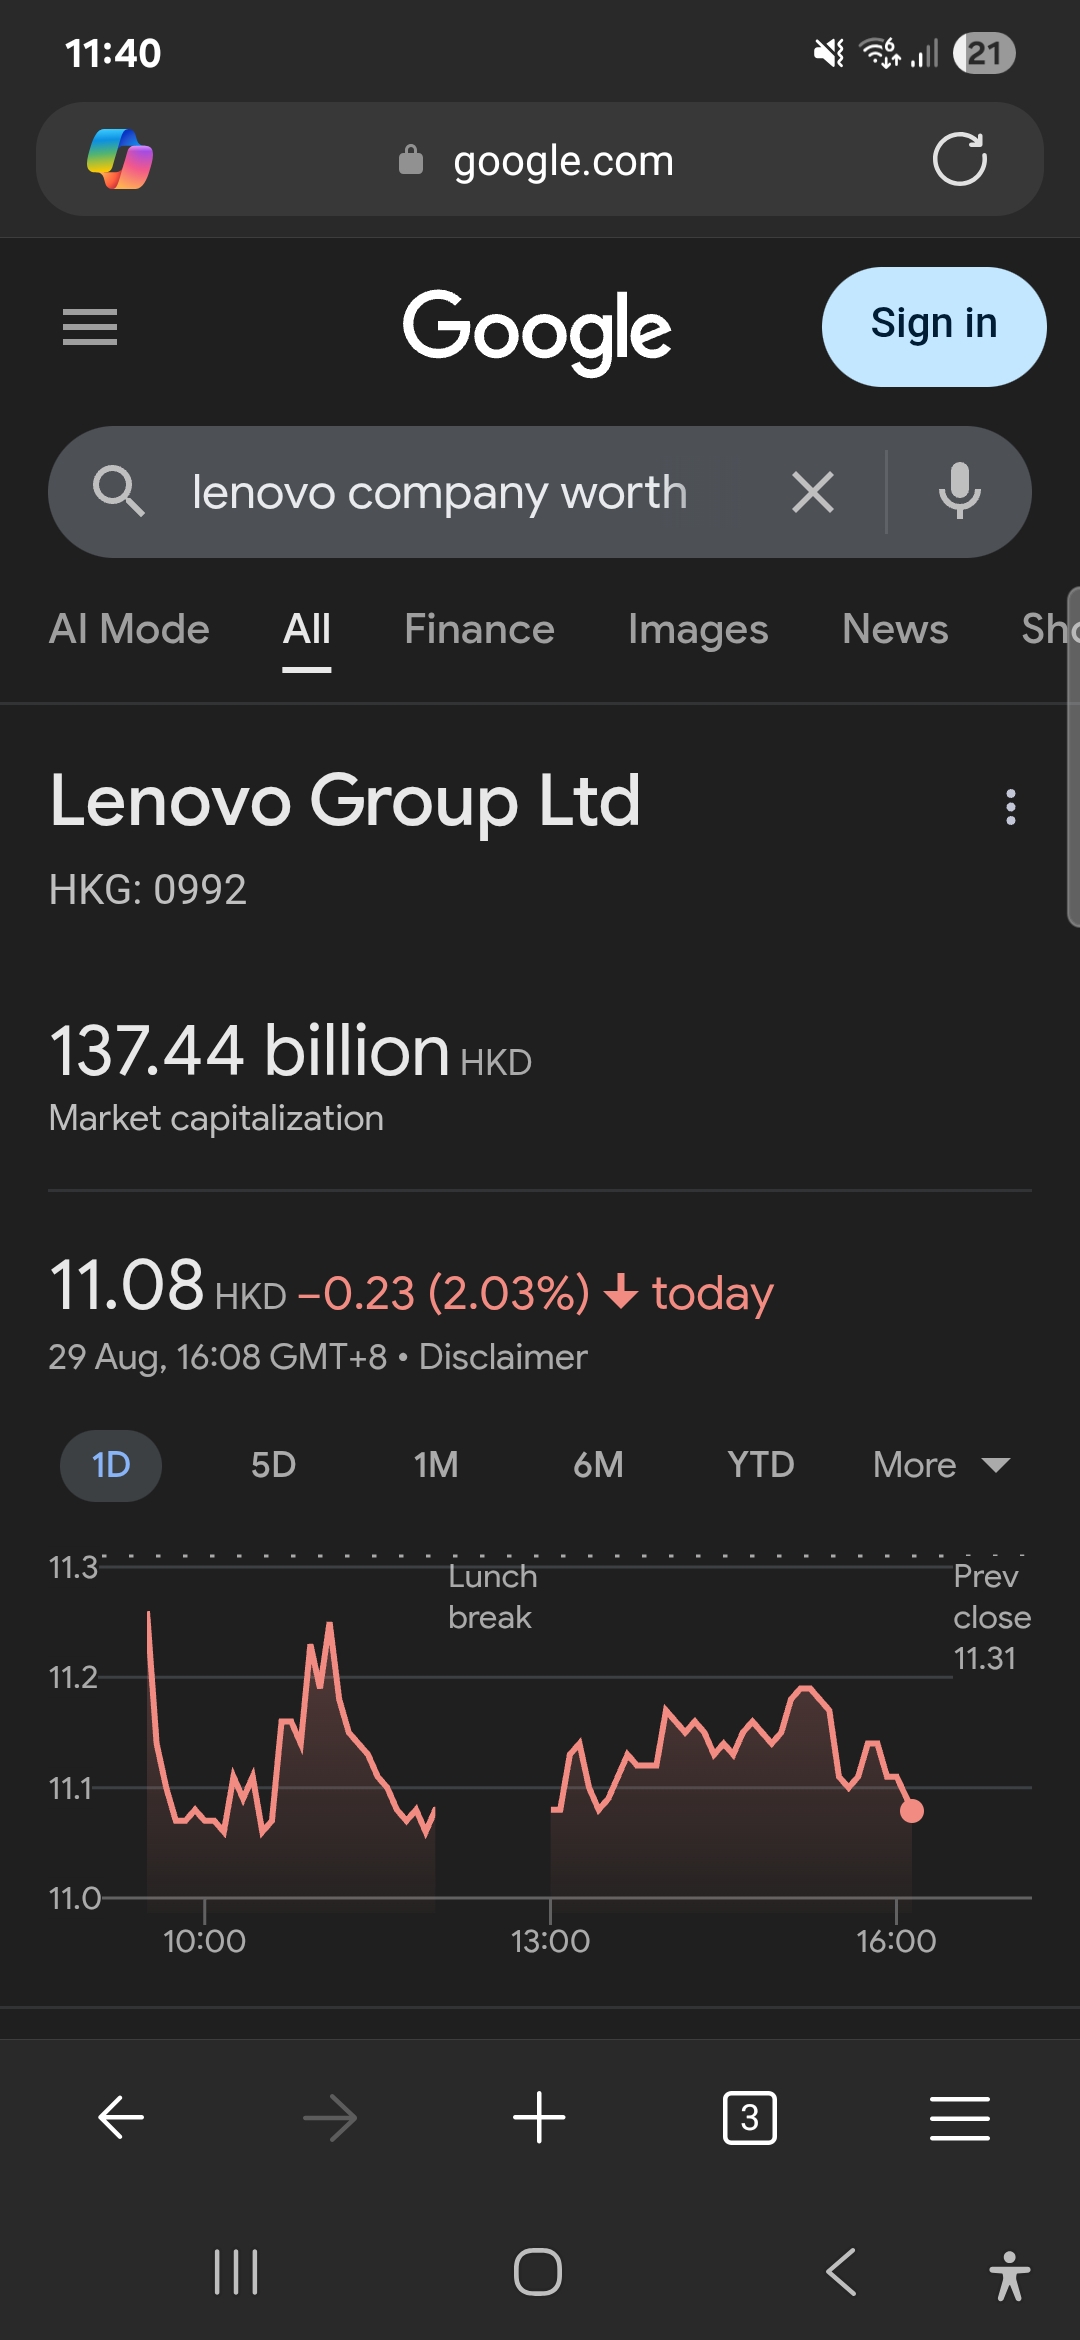Open the Disclaimer link
This screenshot has width=1080, height=2340.
(x=503, y=1357)
